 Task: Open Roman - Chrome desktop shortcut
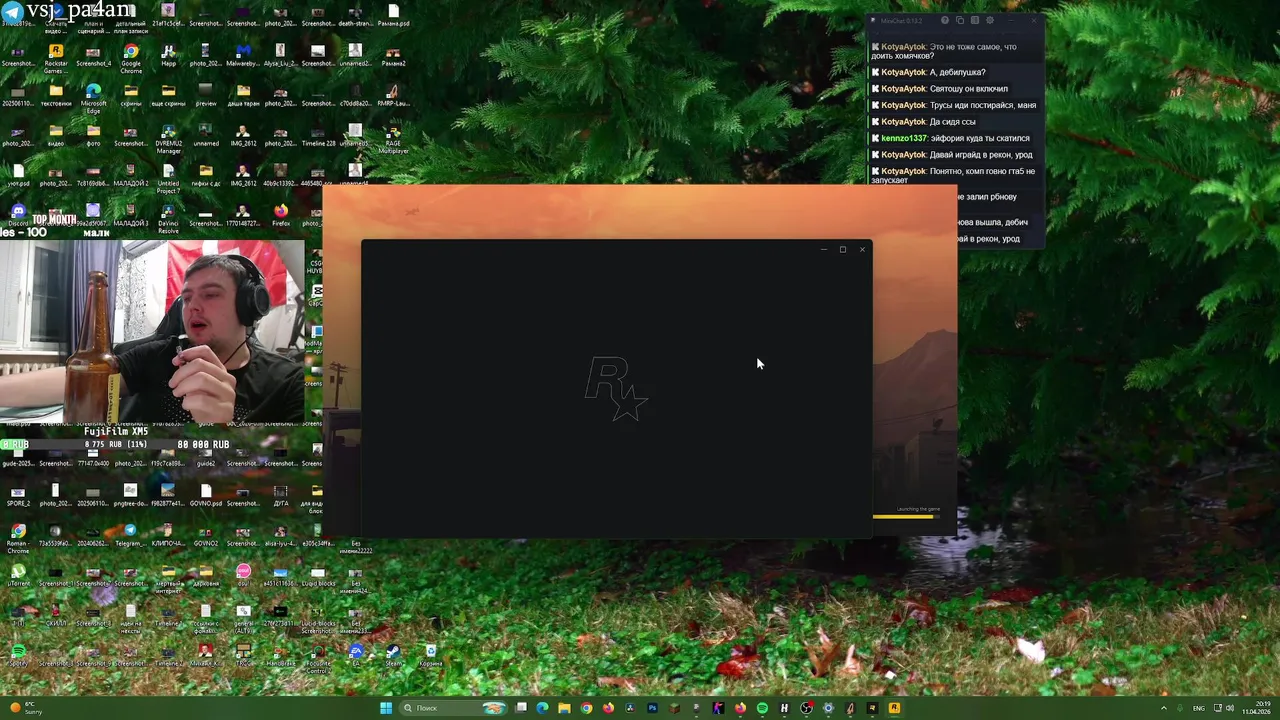18,538
